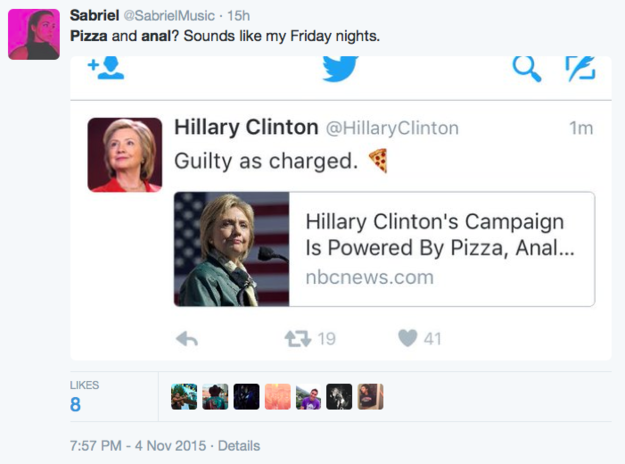This screenshot has width=625, height=464.
Task: Open the Details link
Action: click(238, 445)
